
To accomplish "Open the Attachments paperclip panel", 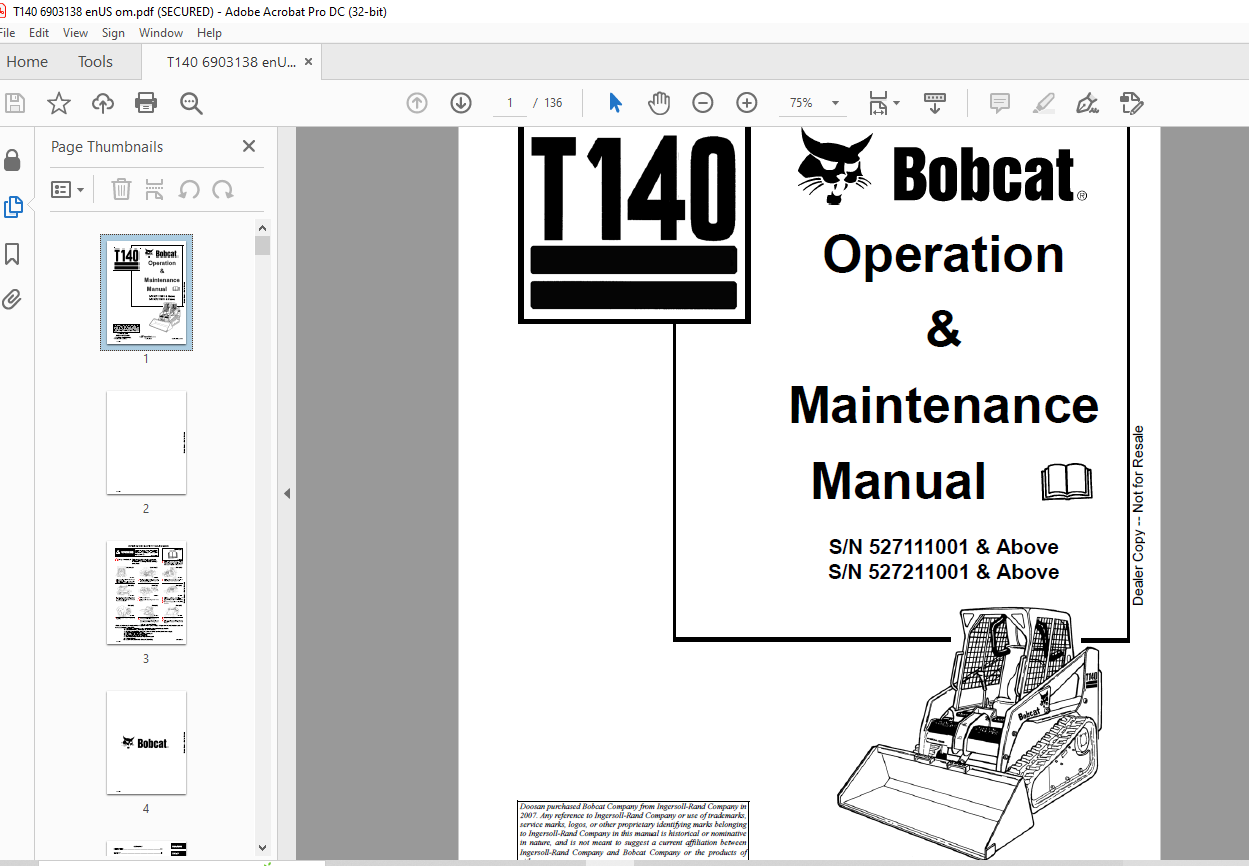I will 12,299.
